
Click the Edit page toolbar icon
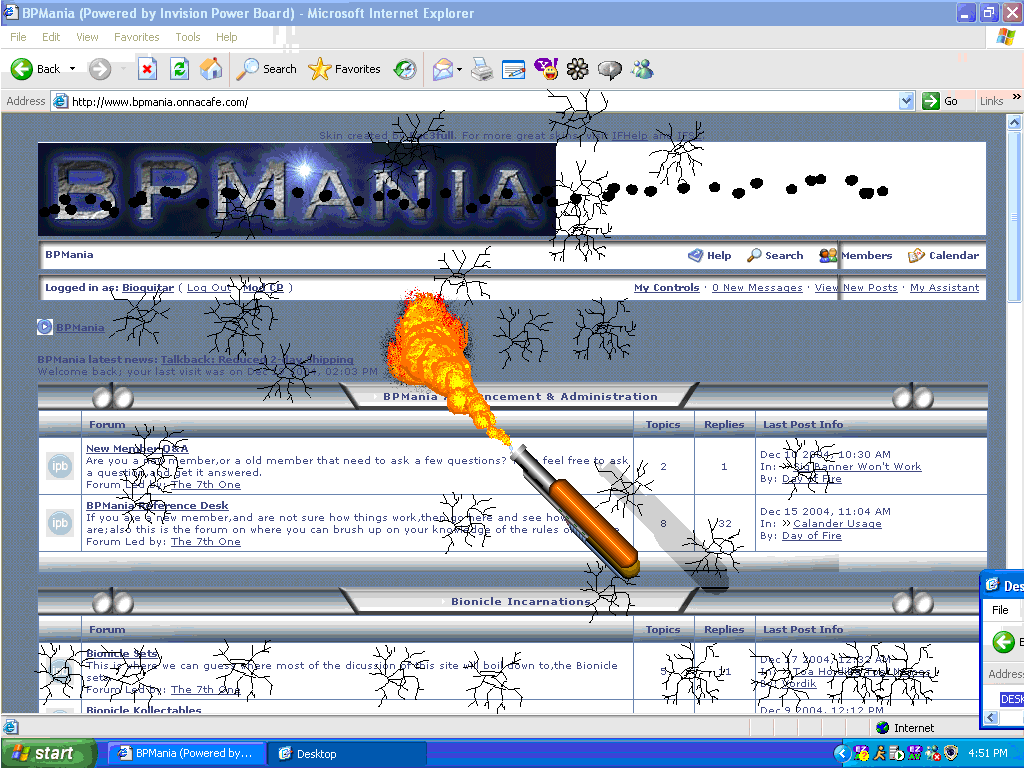514,69
